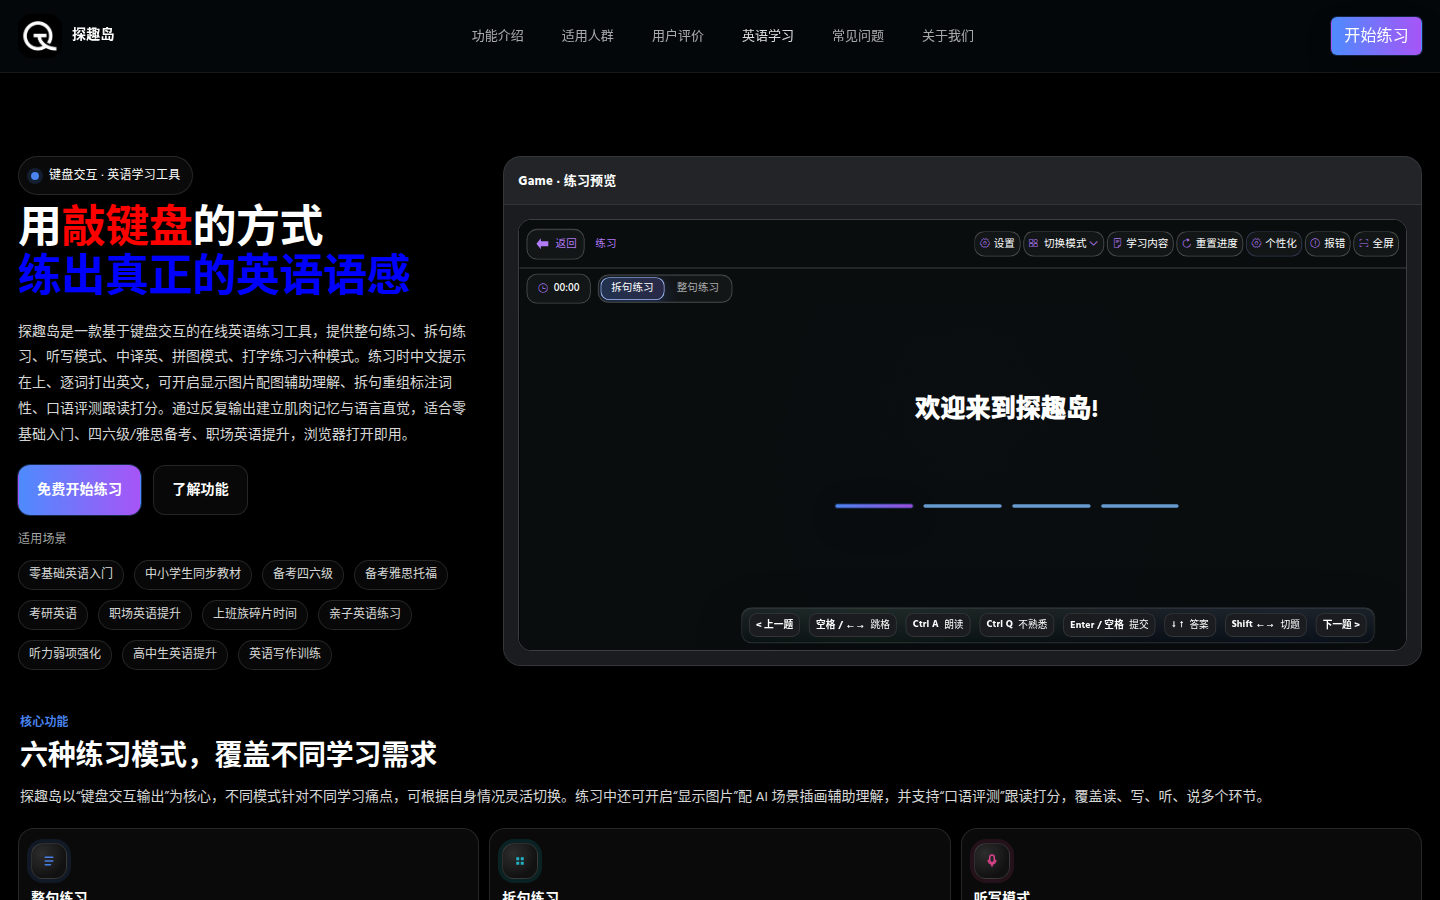Go to 用户评价 section
This screenshot has height=900, width=1440.
(x=678, y=36)
